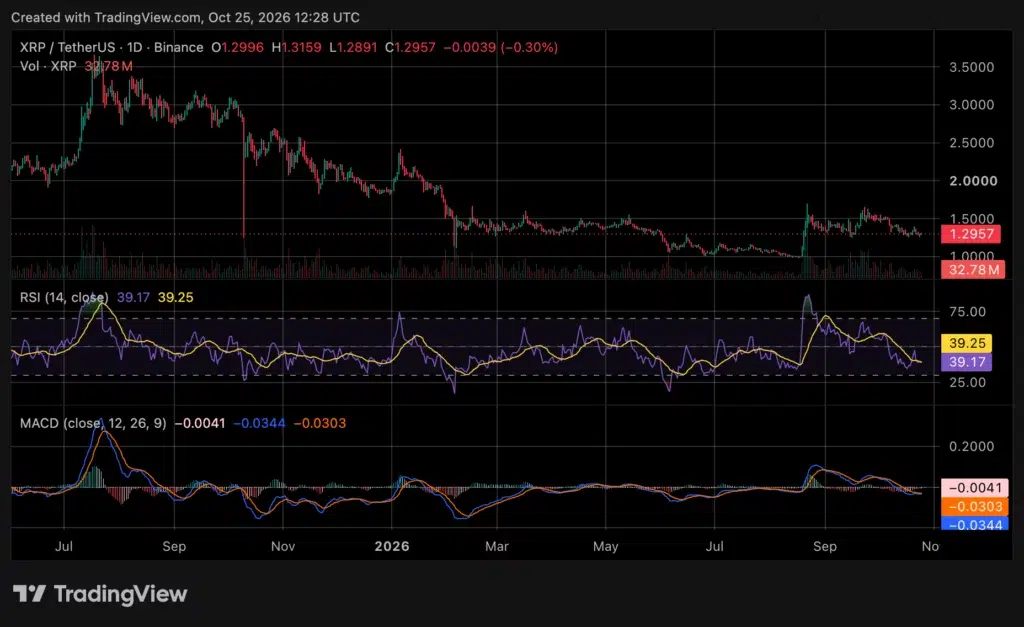Viewport: 1024px width, 627px height.
Task: Click the MACD axis tag −0.0041
Action: [975, 487]
